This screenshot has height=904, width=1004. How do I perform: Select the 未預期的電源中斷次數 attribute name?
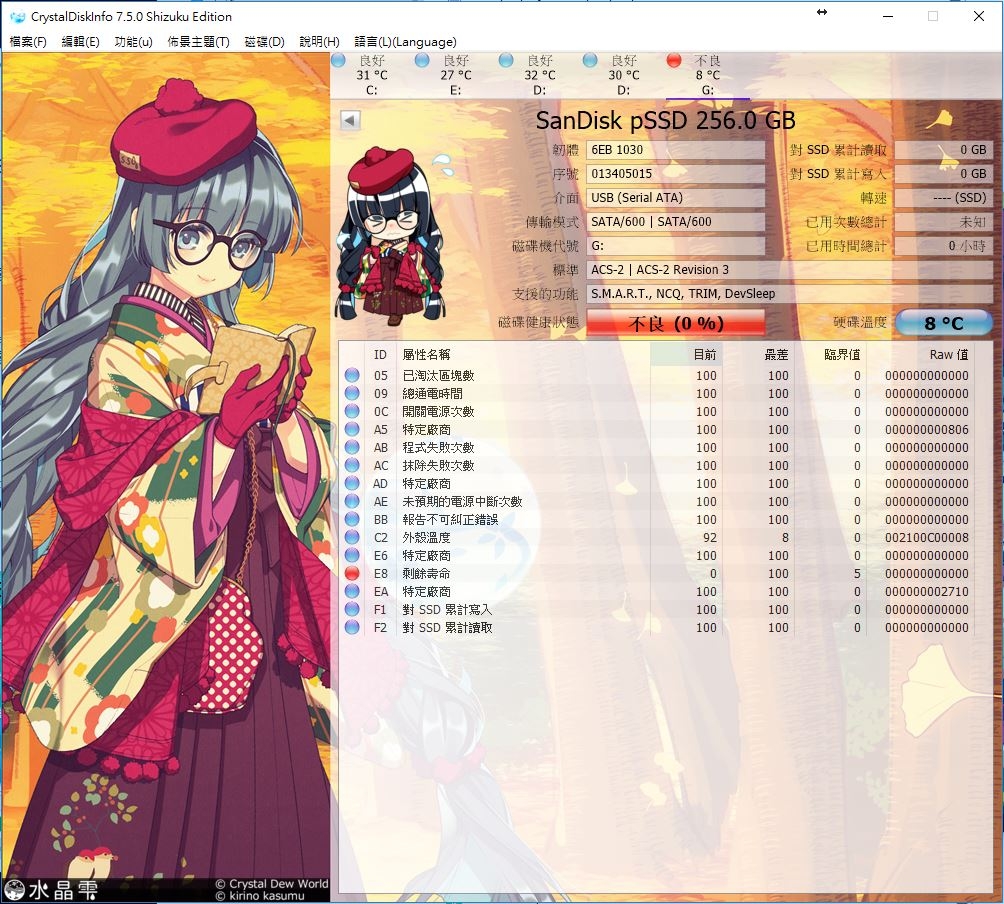click(462, 501)
